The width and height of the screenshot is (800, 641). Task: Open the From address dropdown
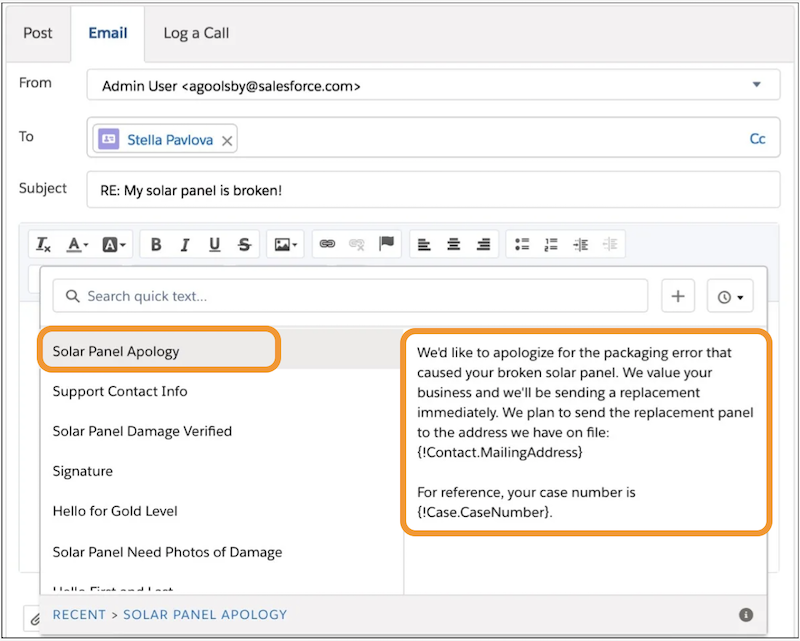[x=756, y=86]
